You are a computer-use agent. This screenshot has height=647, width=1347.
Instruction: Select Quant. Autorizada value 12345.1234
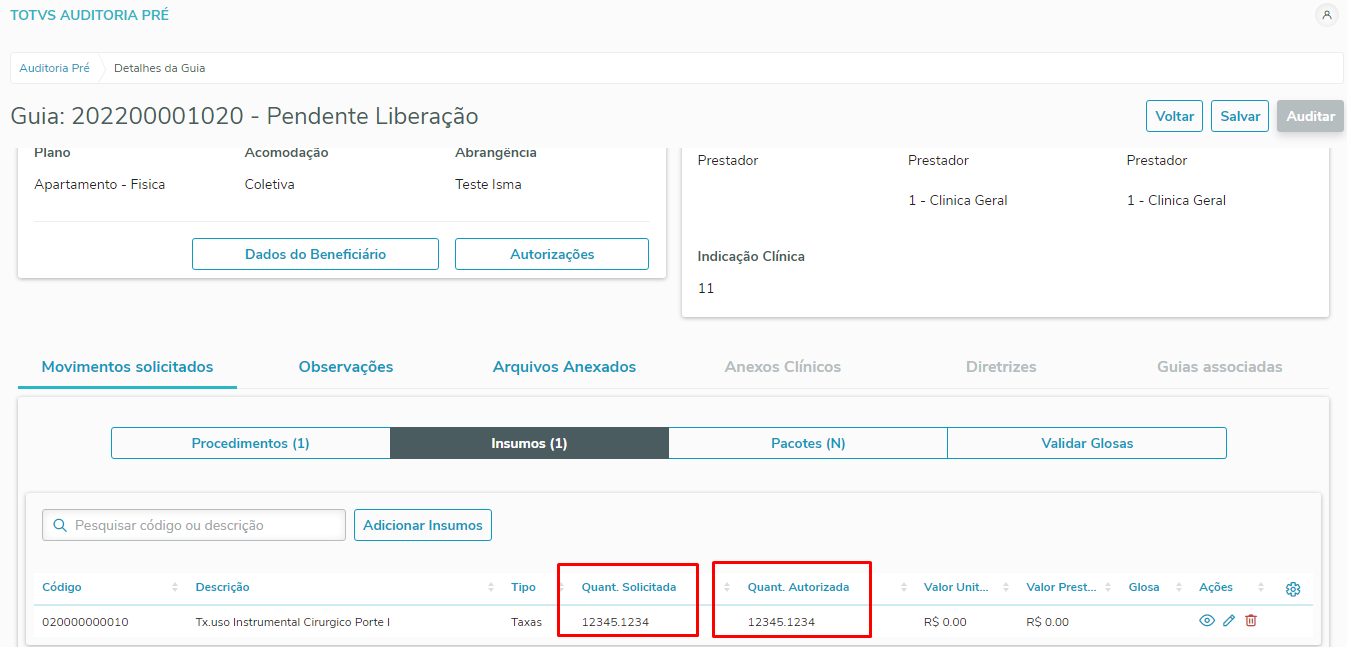(781, 622)
